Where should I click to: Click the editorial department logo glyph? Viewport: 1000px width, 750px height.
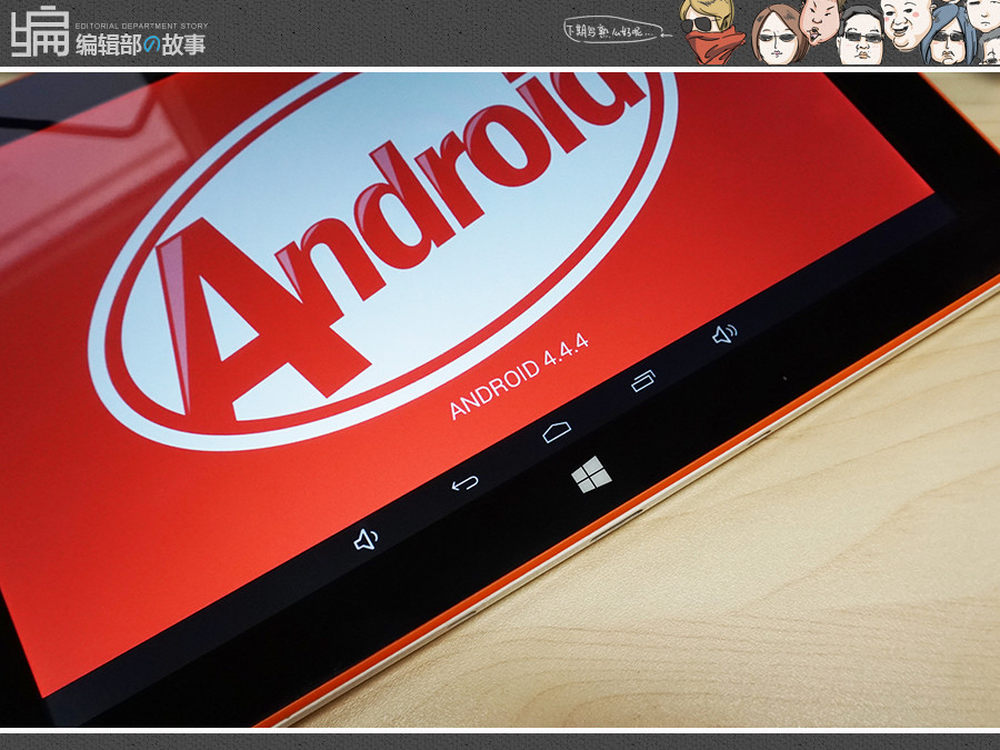tap(40, 31)
